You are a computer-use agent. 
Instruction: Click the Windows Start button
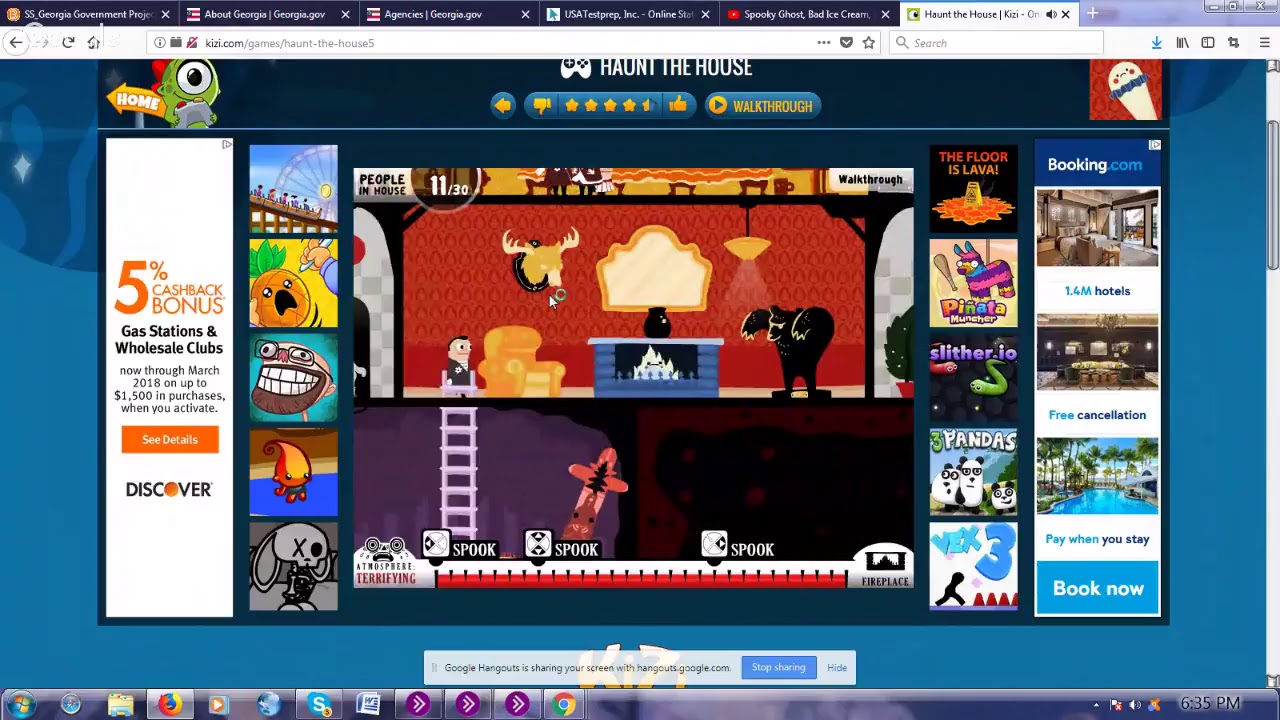coord(21,704)
